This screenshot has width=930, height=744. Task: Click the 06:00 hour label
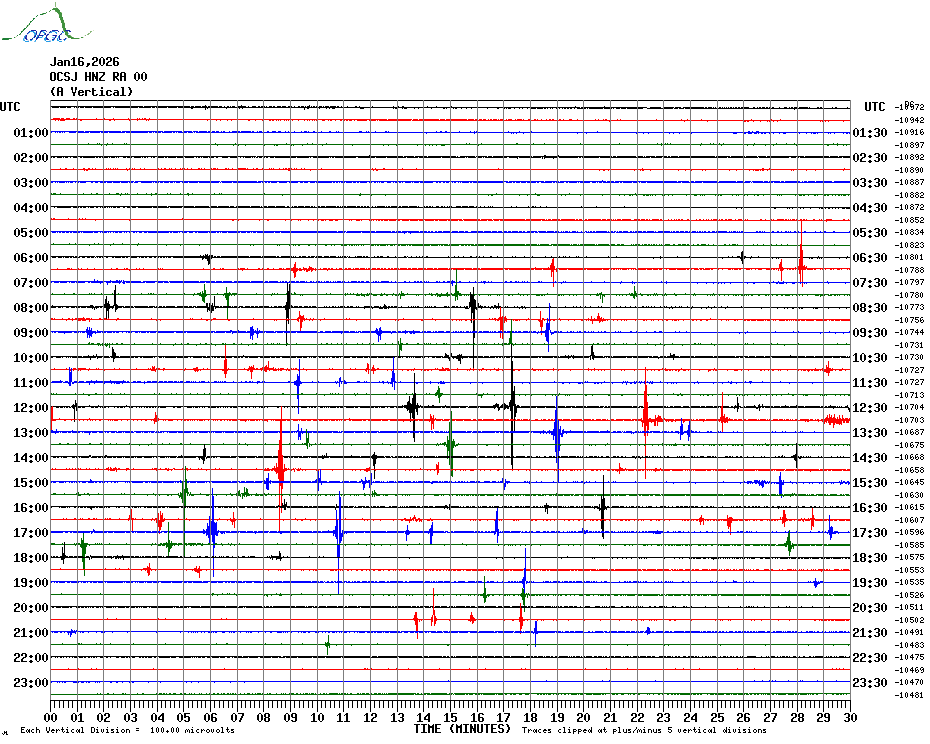click(x=31, y=257)
